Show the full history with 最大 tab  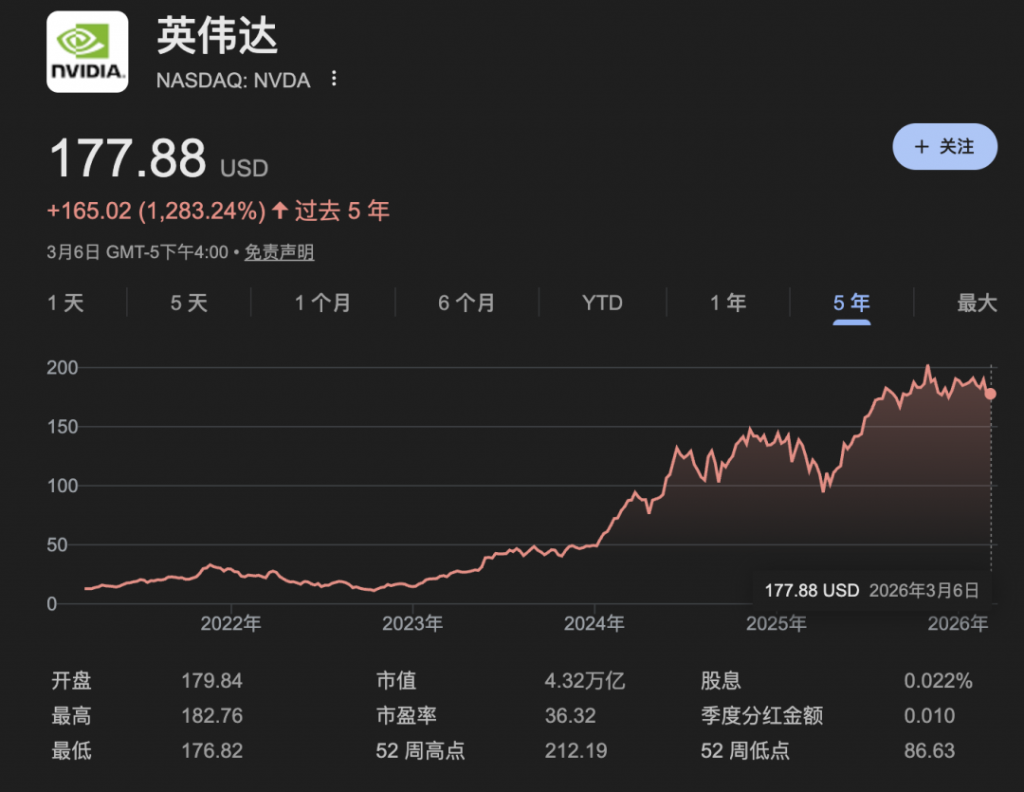[x=977, y=303]
